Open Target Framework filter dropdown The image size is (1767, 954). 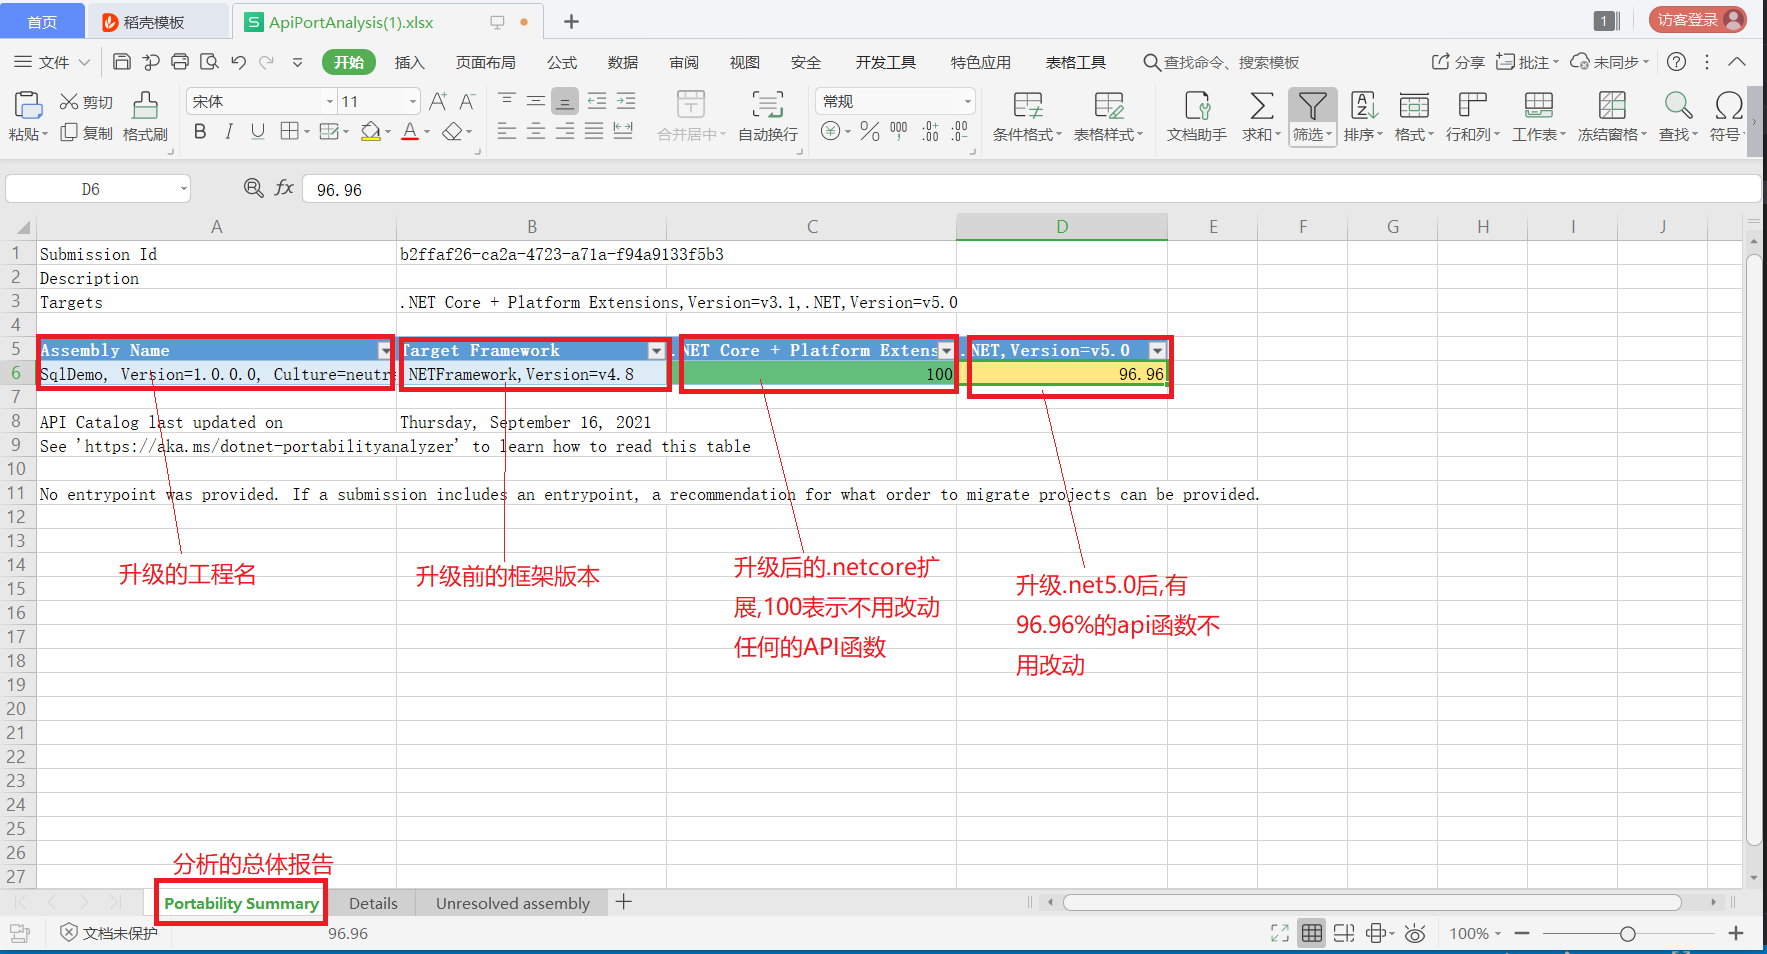pyautogui.click(x=656, y=350)
